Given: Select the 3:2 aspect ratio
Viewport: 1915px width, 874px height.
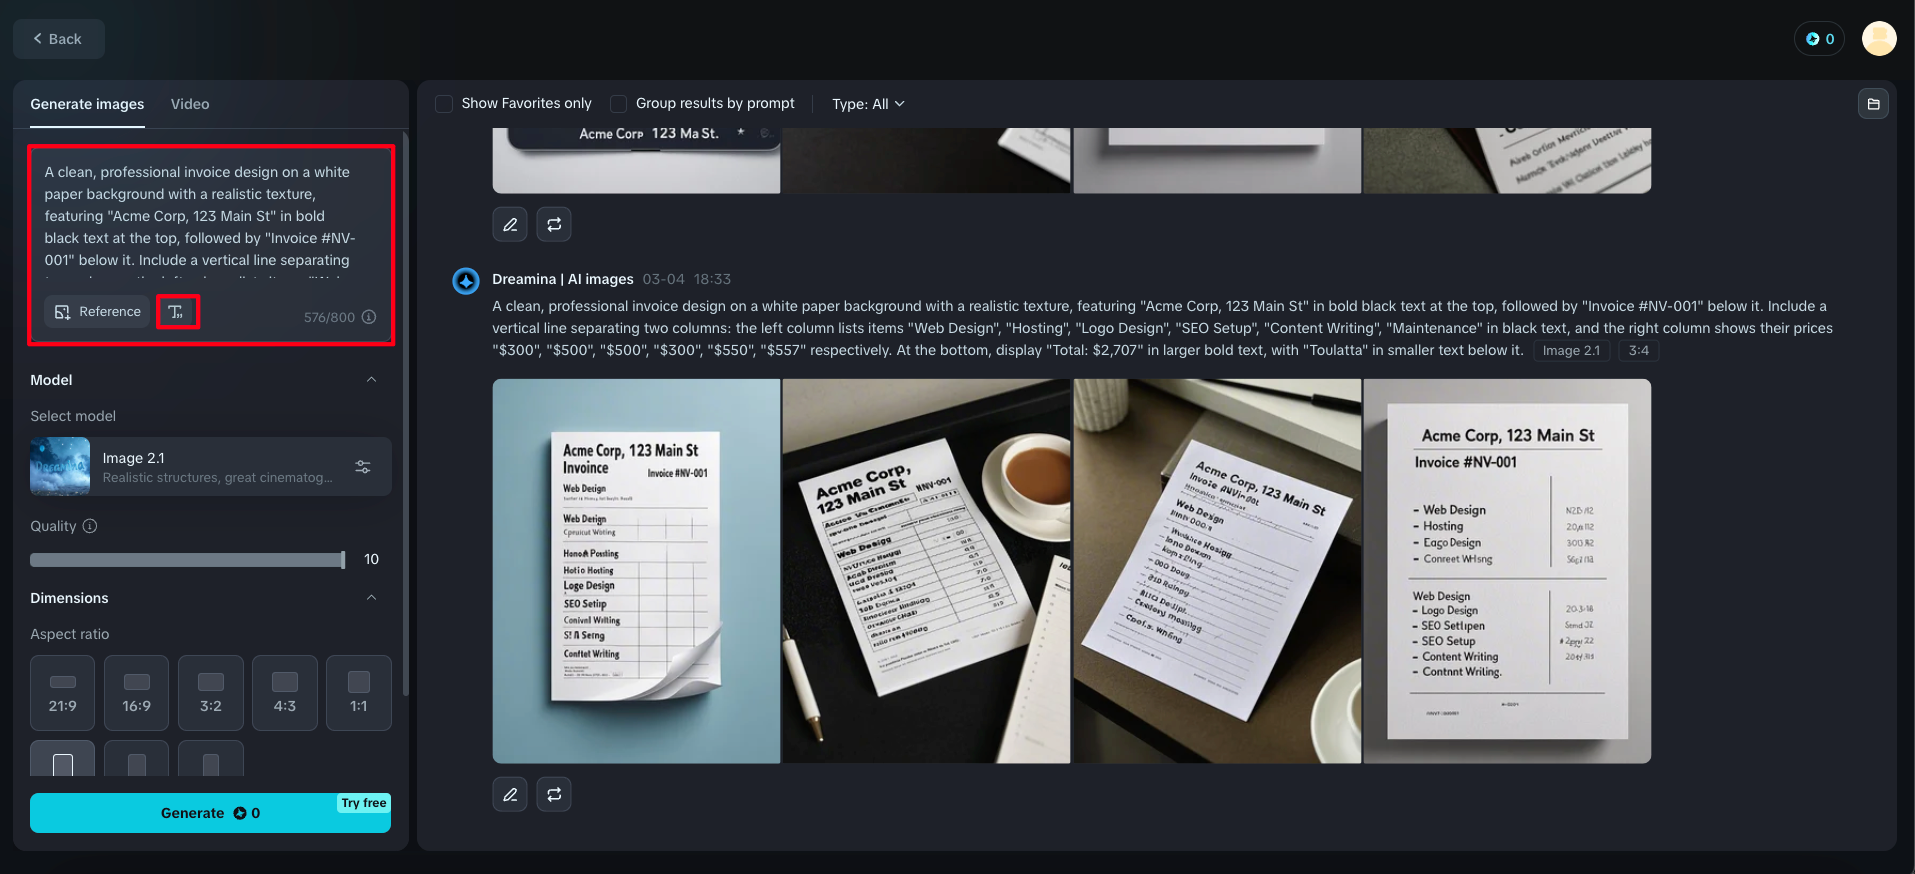Looking at the screenshot, I should click(x=211, y=693).
